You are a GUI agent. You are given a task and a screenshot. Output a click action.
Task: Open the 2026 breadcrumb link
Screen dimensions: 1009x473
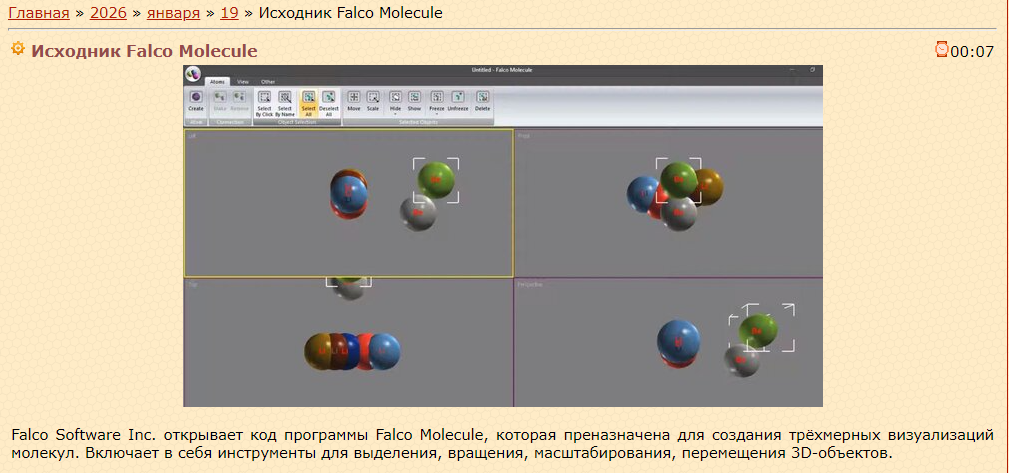pos(108,13)
